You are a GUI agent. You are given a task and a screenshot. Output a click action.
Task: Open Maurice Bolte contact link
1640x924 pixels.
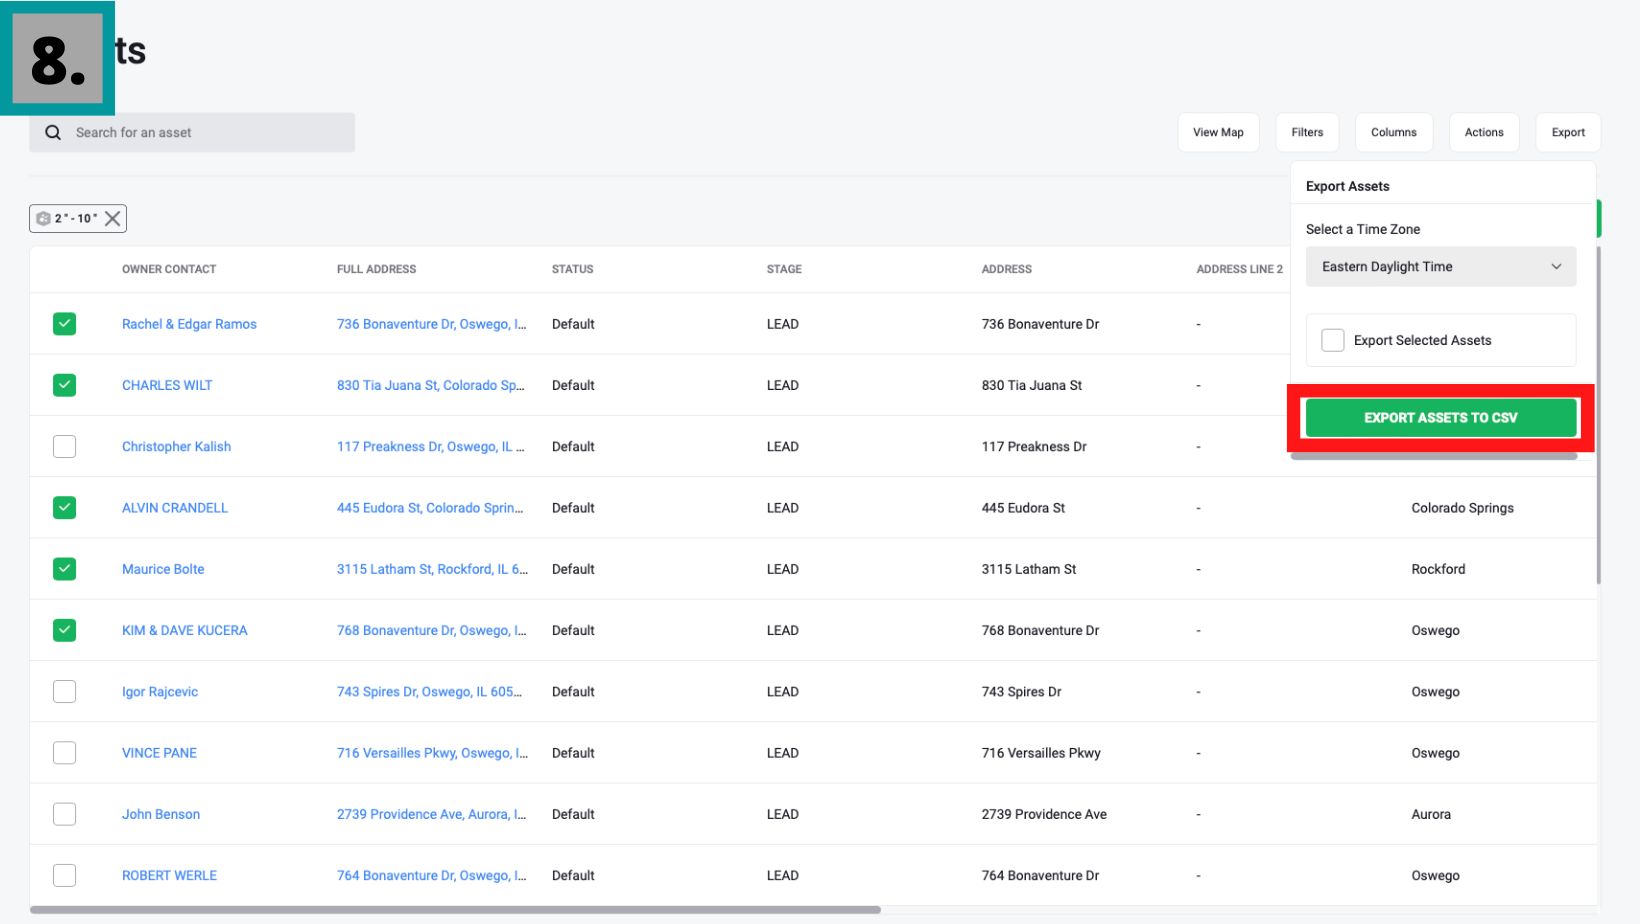[x=163, y=569]
